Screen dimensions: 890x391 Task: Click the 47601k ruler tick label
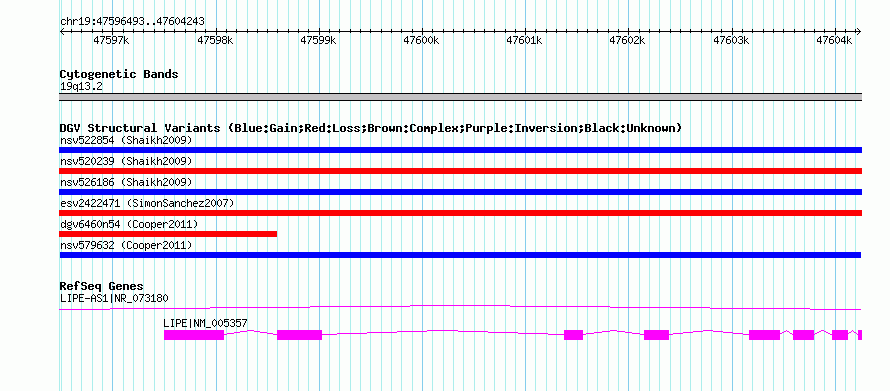point(524,40)
